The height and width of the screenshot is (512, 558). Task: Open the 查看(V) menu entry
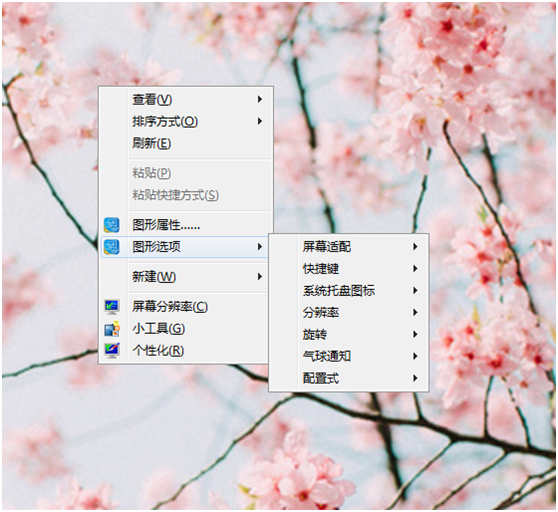tap(185, 99)
